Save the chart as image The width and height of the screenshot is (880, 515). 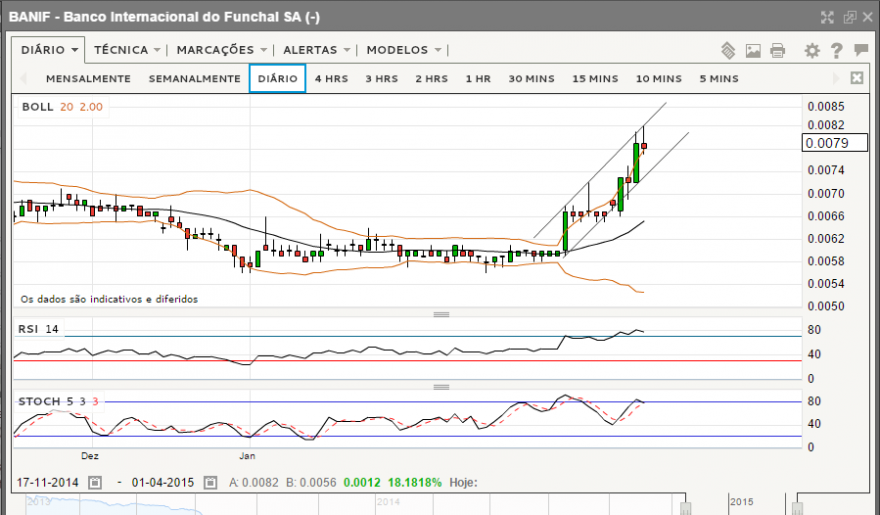click(753, 51)
